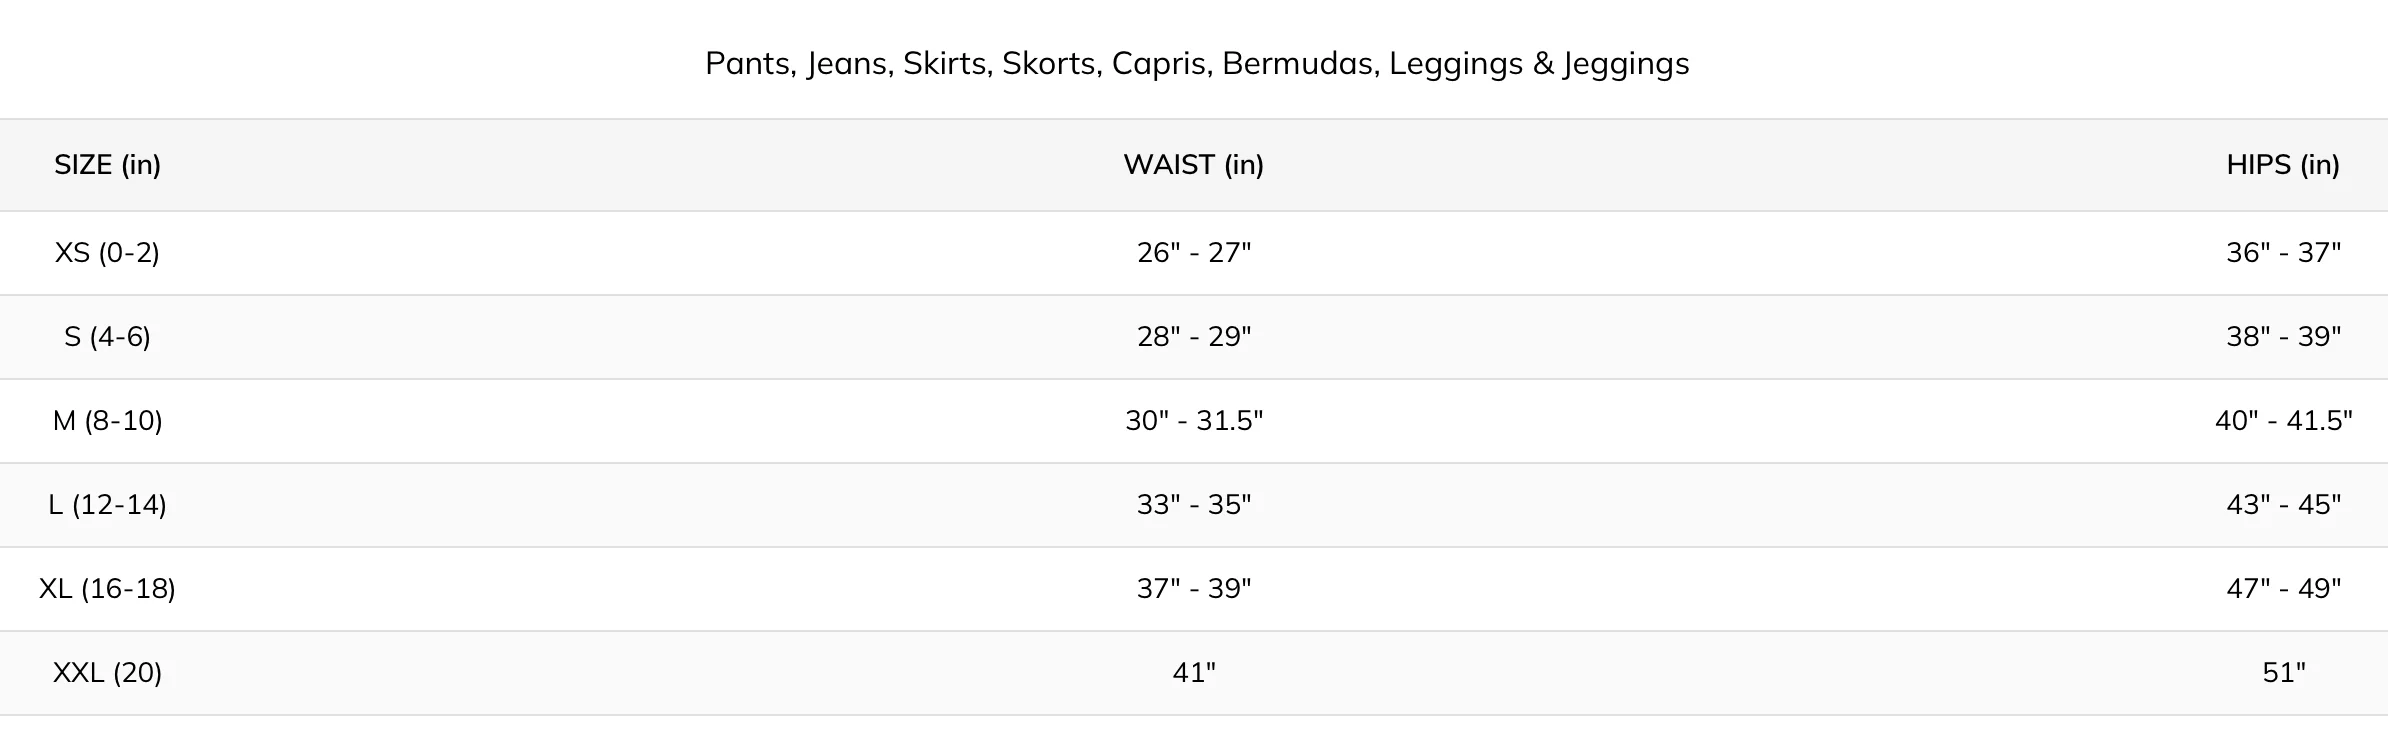Click the WAIST (in) column header
The image size is (2388, 732).
click(1194, 165)
